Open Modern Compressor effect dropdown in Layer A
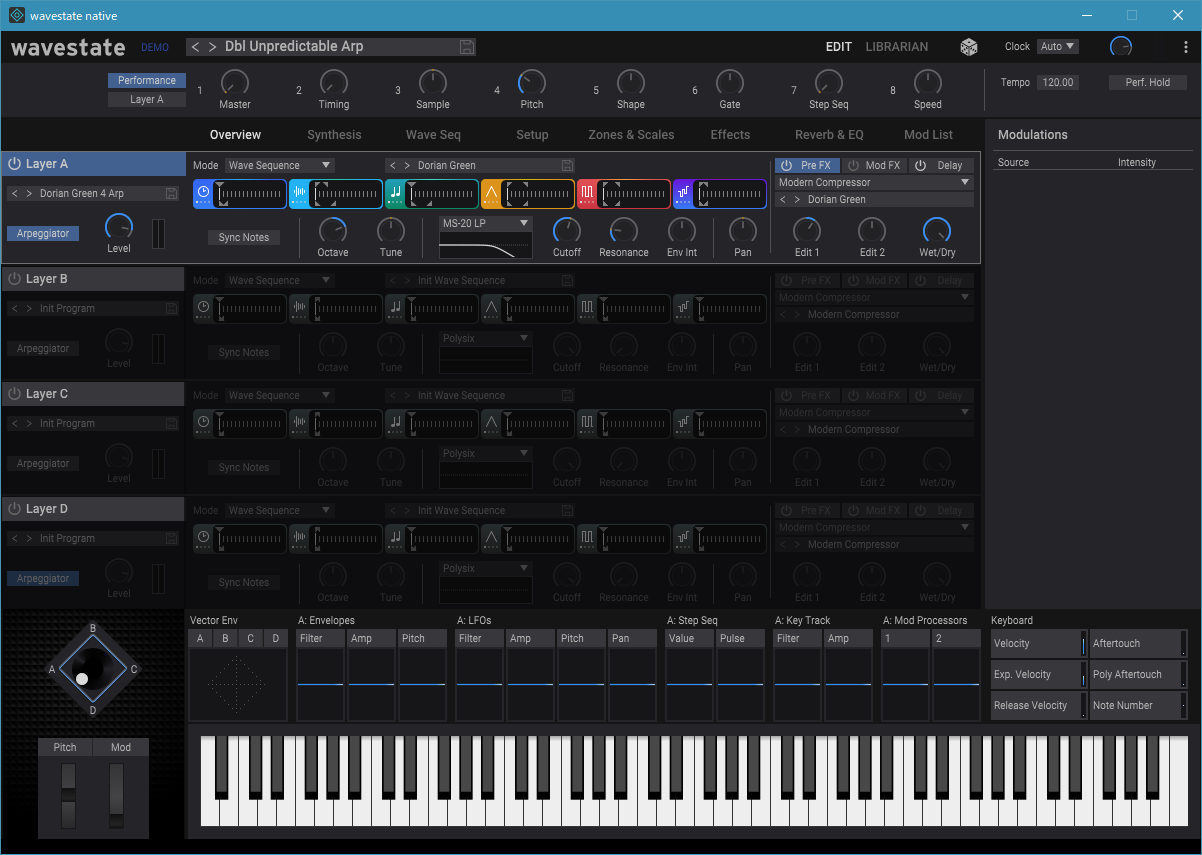This screenshot has width=1202, height=855. pos(875,183)
